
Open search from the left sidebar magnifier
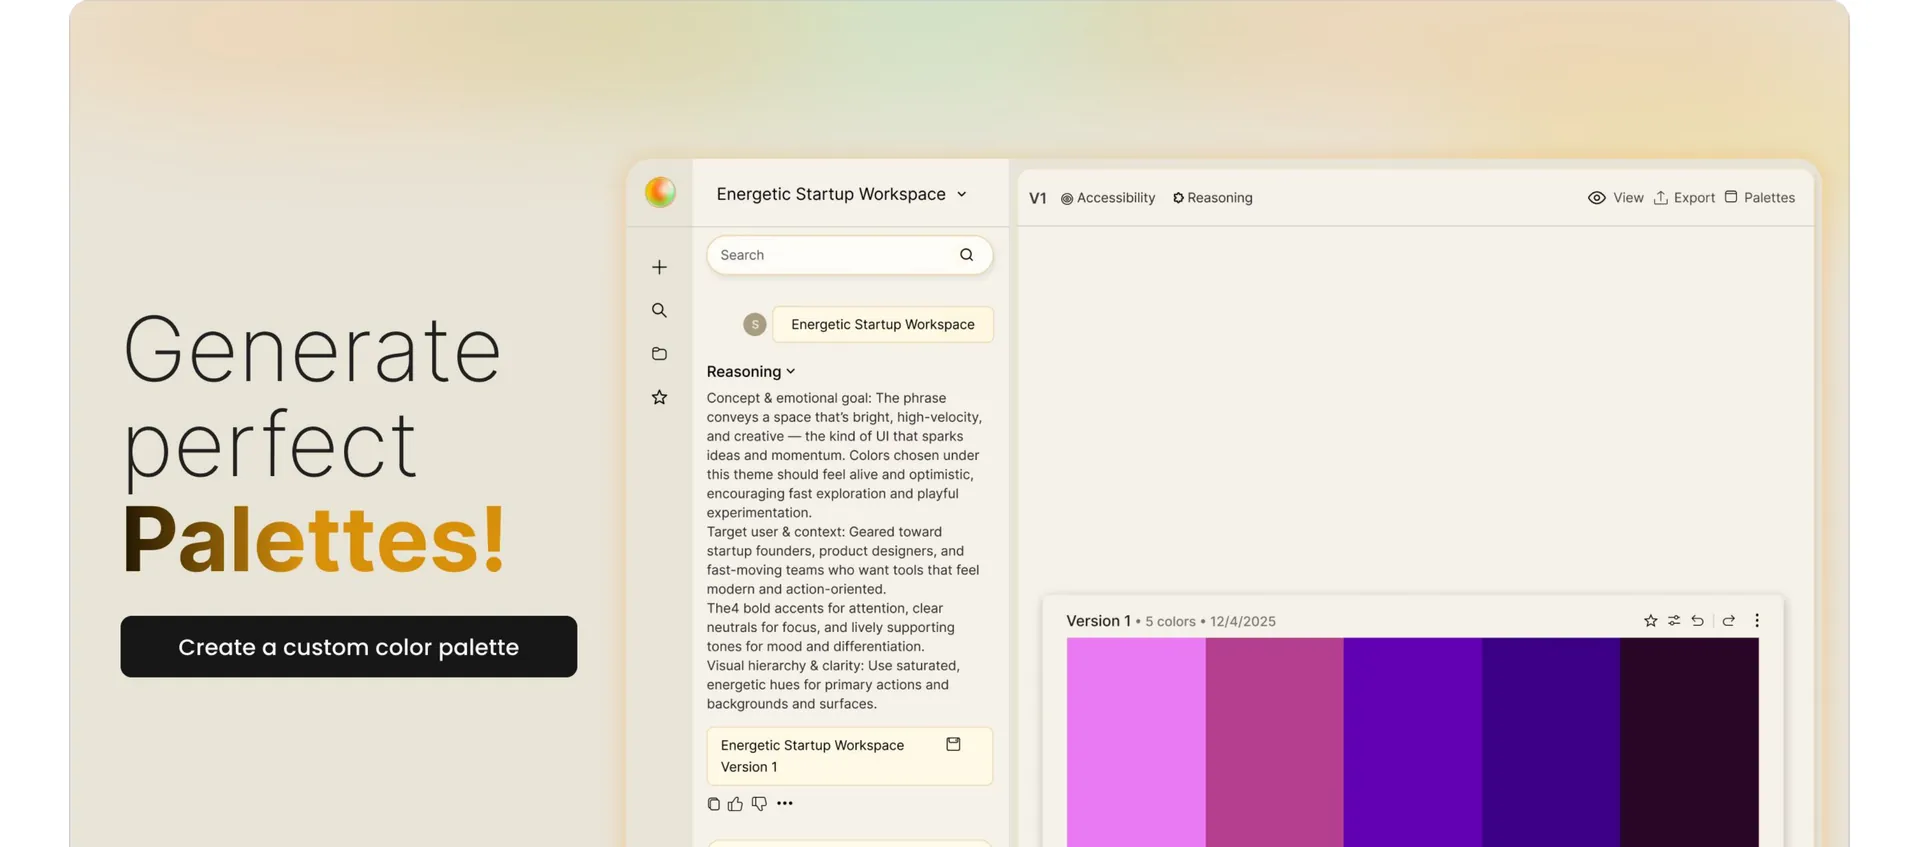click(x=659, y=310)
